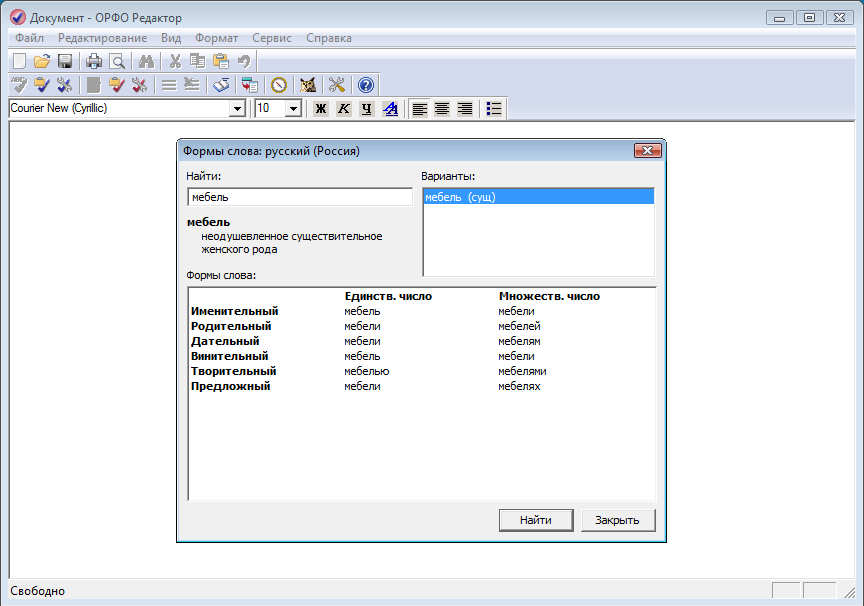Screen dimensions: 864x606
Task: Click the Родительный case label
Action: (x=231, y=326)
